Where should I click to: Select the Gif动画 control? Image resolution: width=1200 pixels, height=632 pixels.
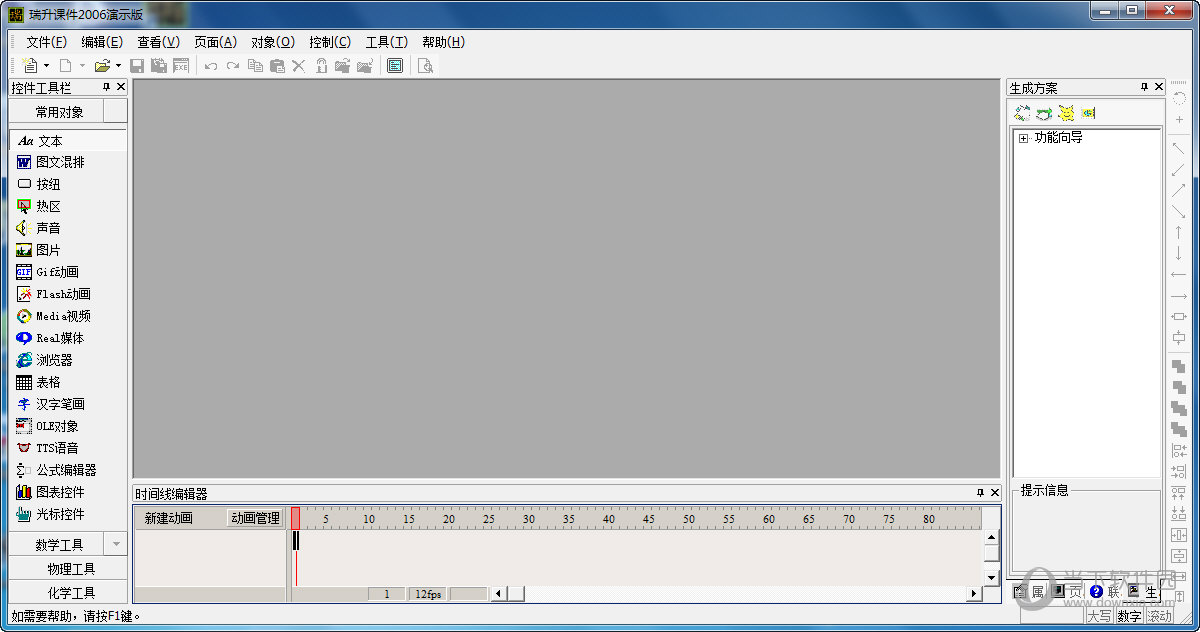pos(68,272)
